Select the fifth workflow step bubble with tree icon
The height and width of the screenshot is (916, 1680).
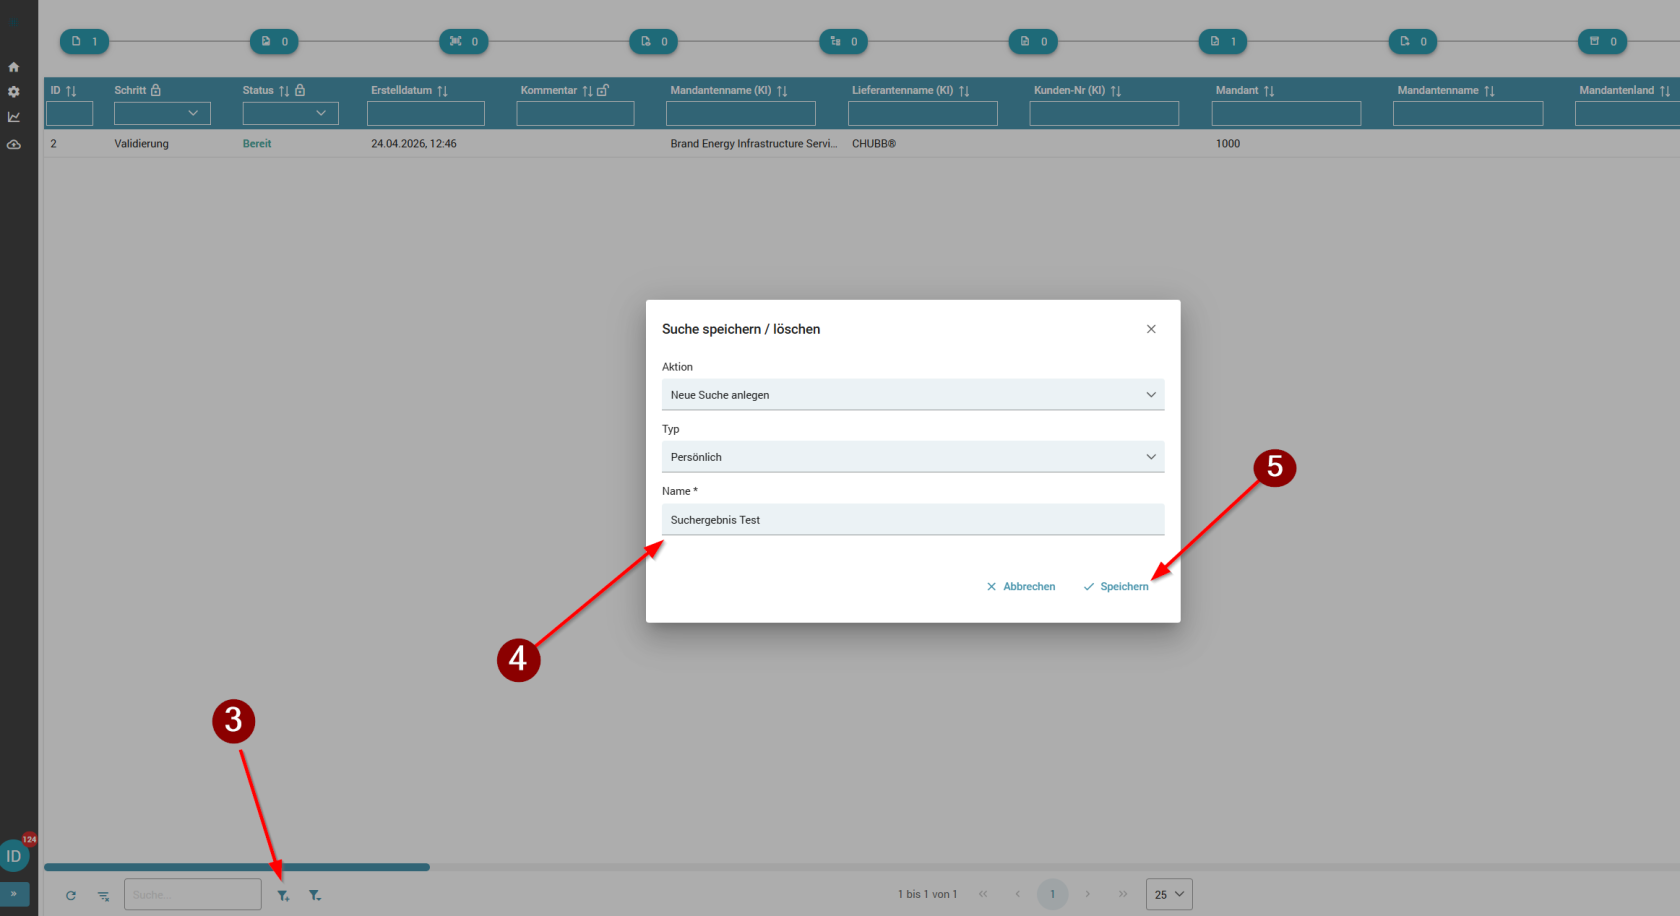coord(843,41)
